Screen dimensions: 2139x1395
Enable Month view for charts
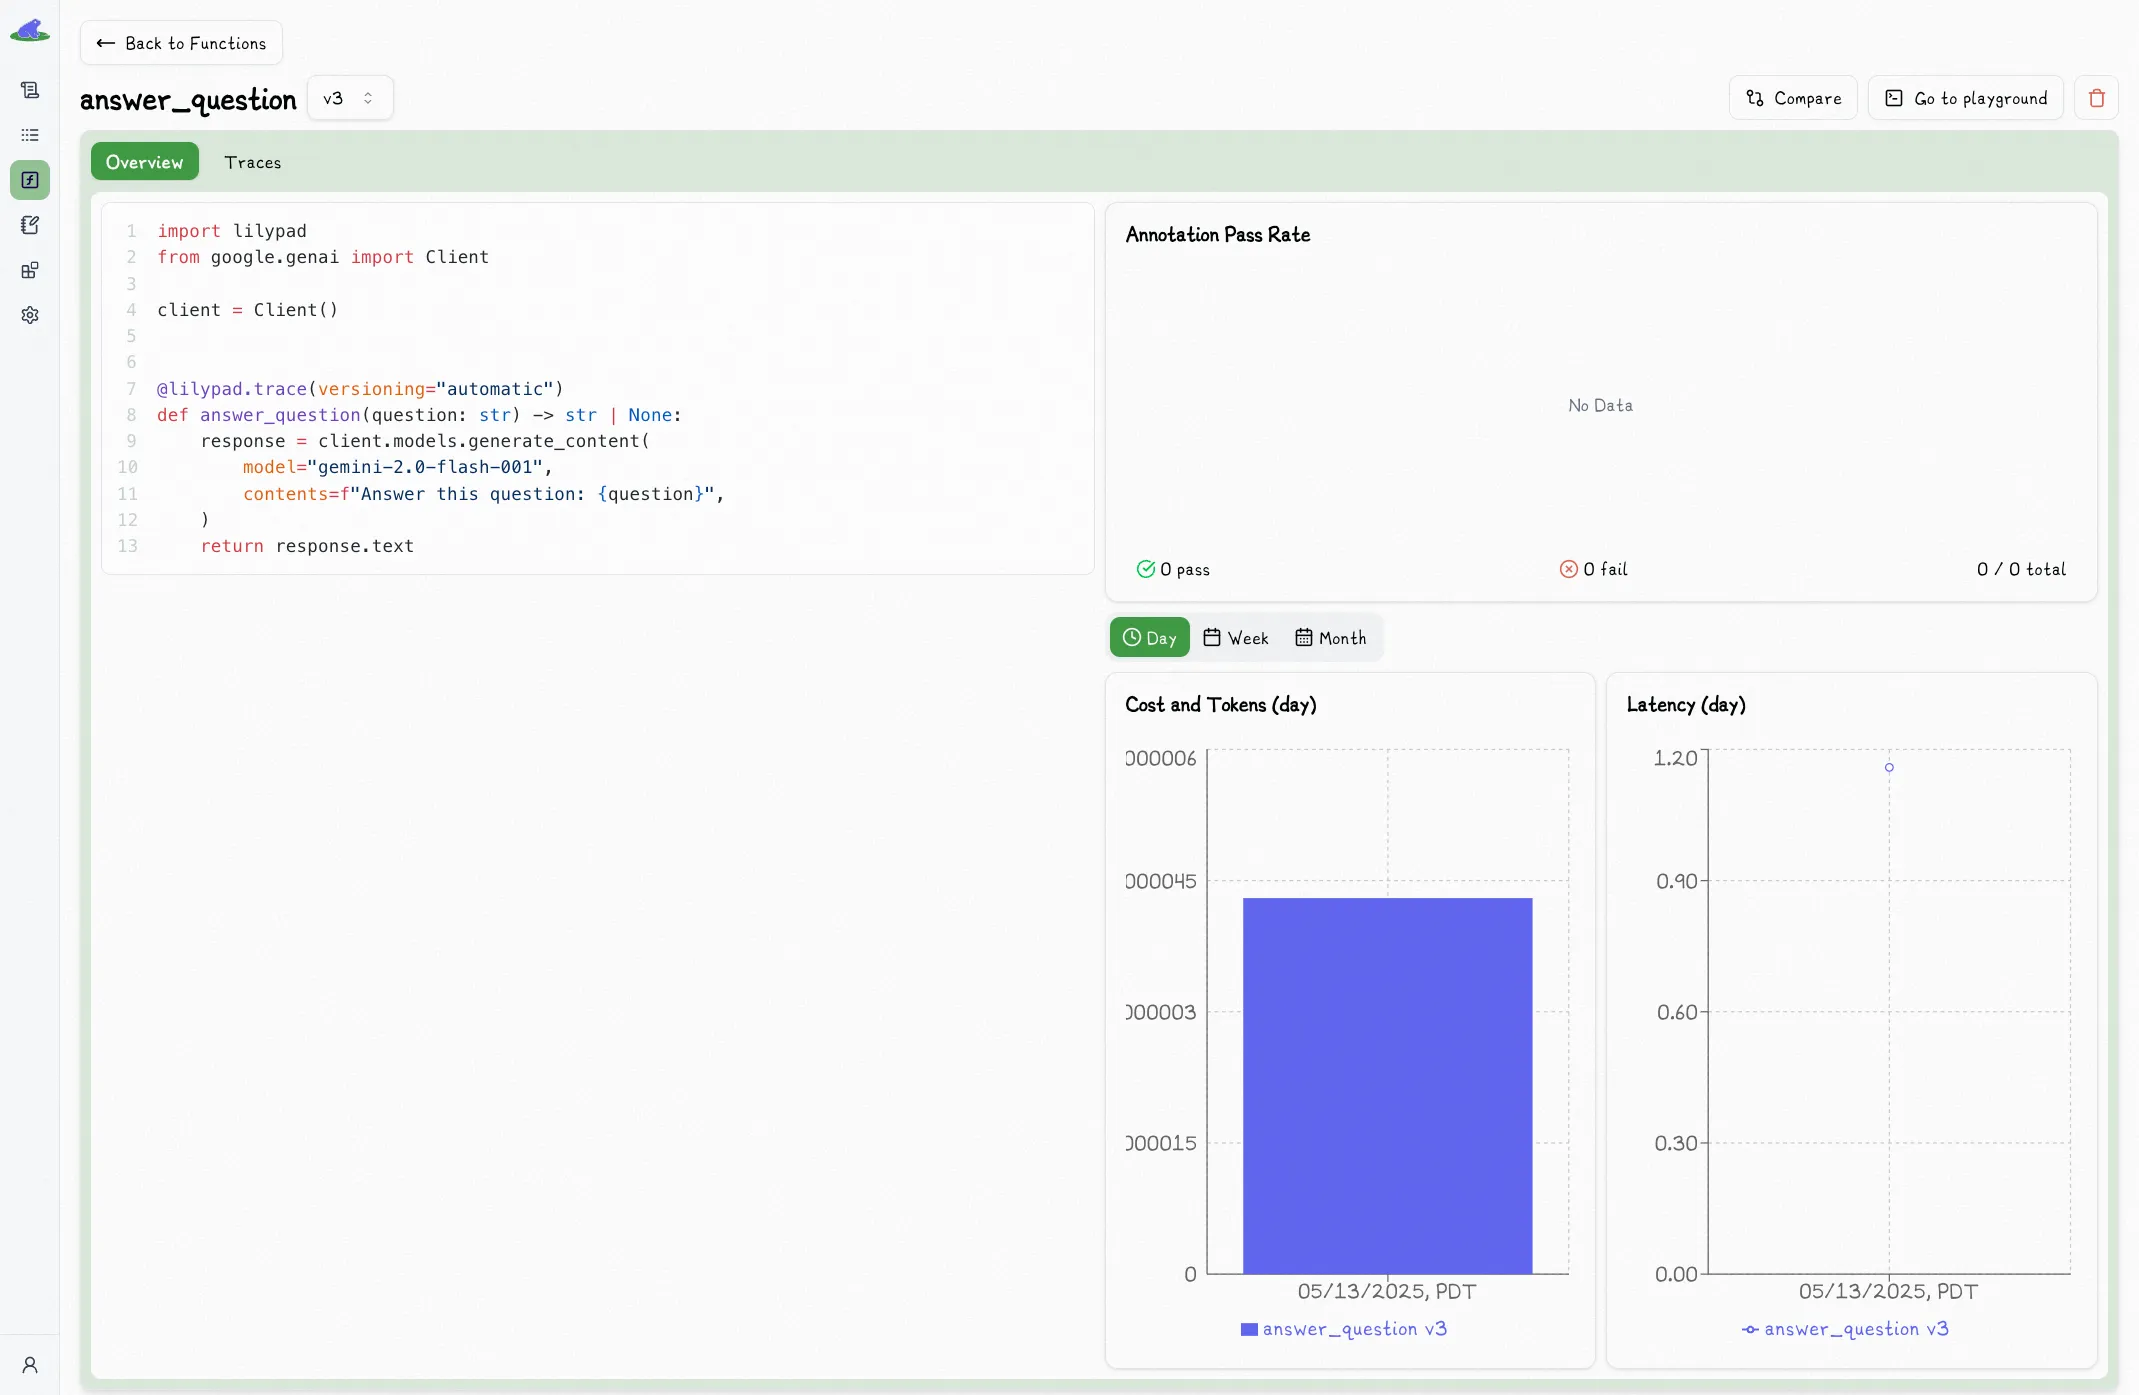pyautogui.click(x=1330, y=637)
